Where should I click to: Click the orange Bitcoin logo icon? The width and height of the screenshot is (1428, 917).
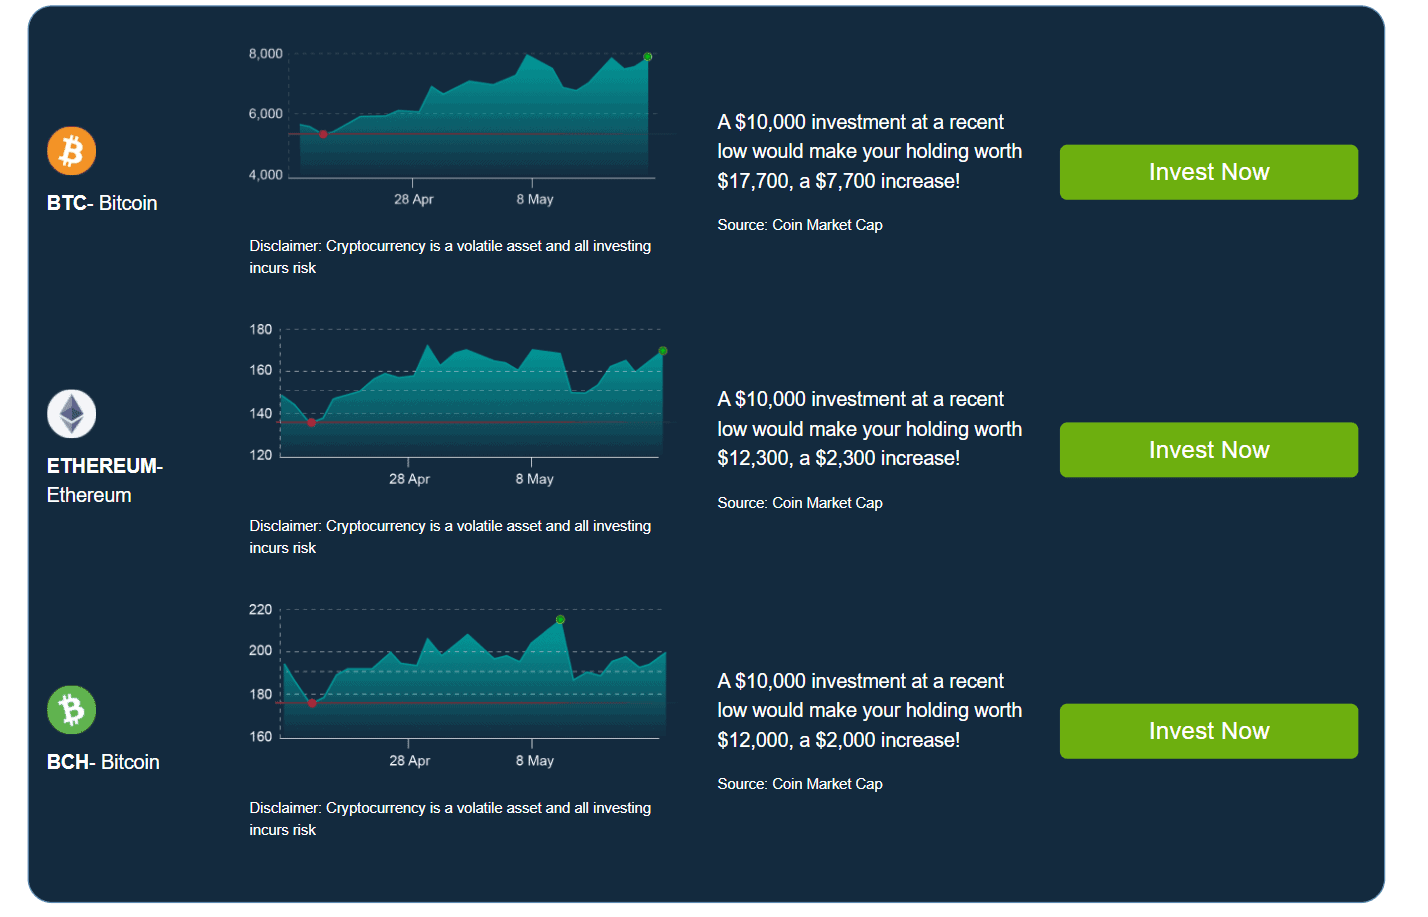(x=71, y=150)
